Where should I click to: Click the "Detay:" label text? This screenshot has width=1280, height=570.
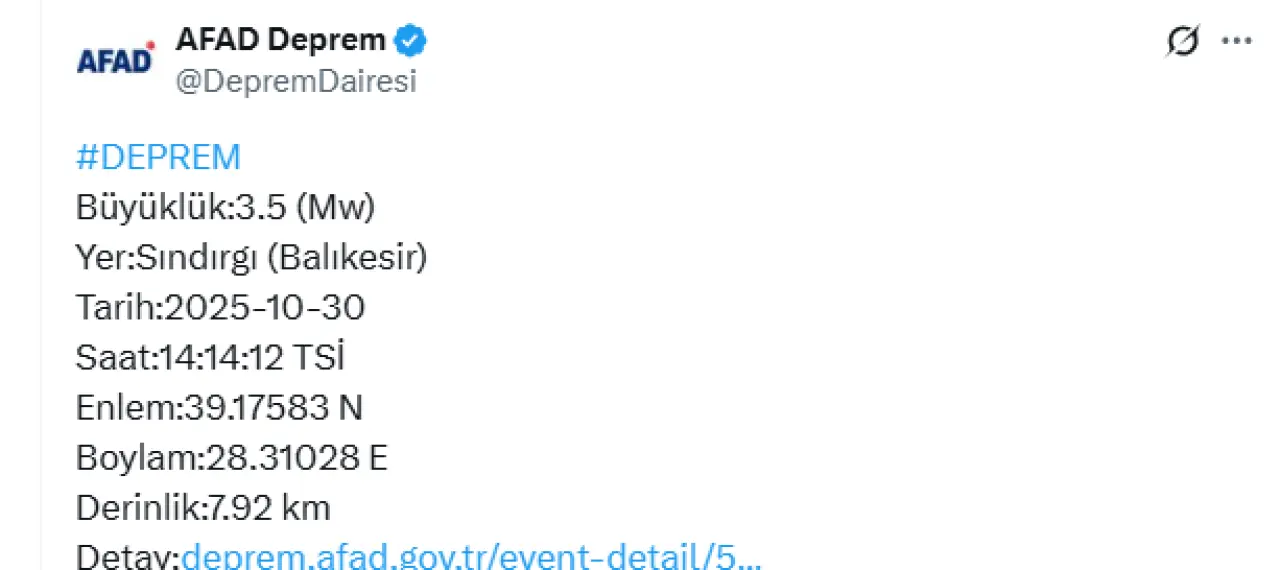(128, 556)
